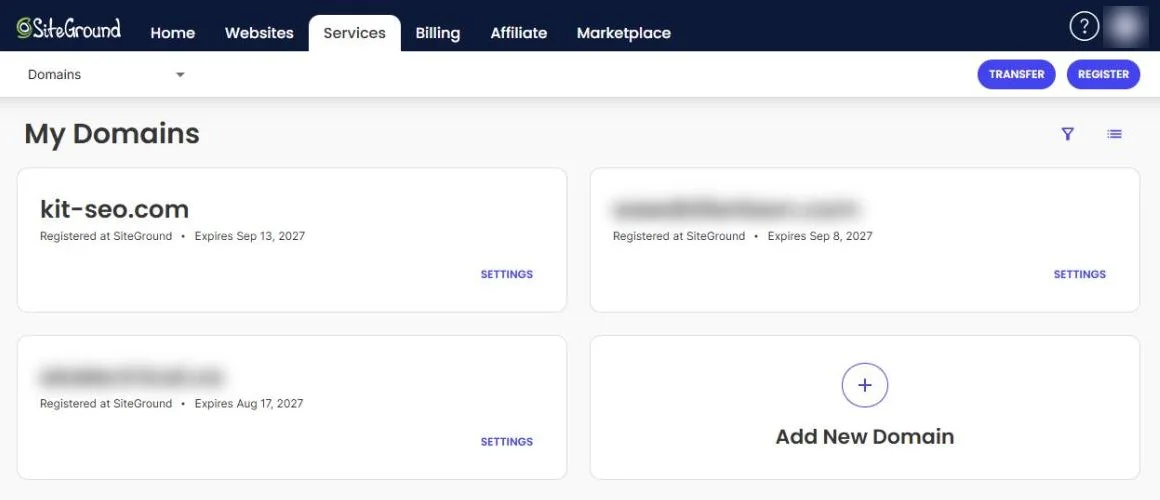Expand the Domains dropdown arrow
1160x500 pixels.
[180, 75]
